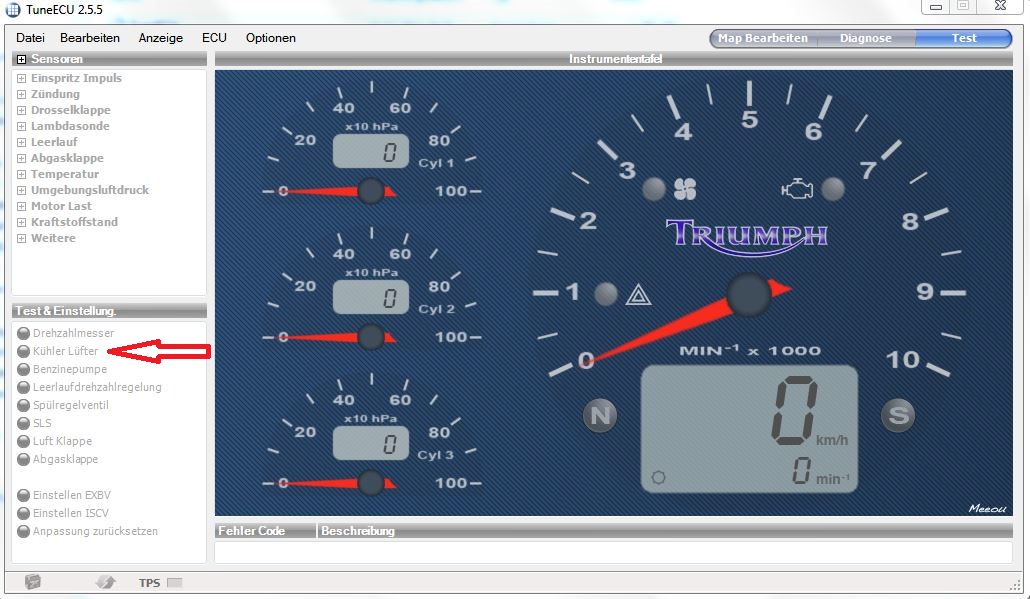Expand the Leerlauf tree node

click(x=21, y=142)
